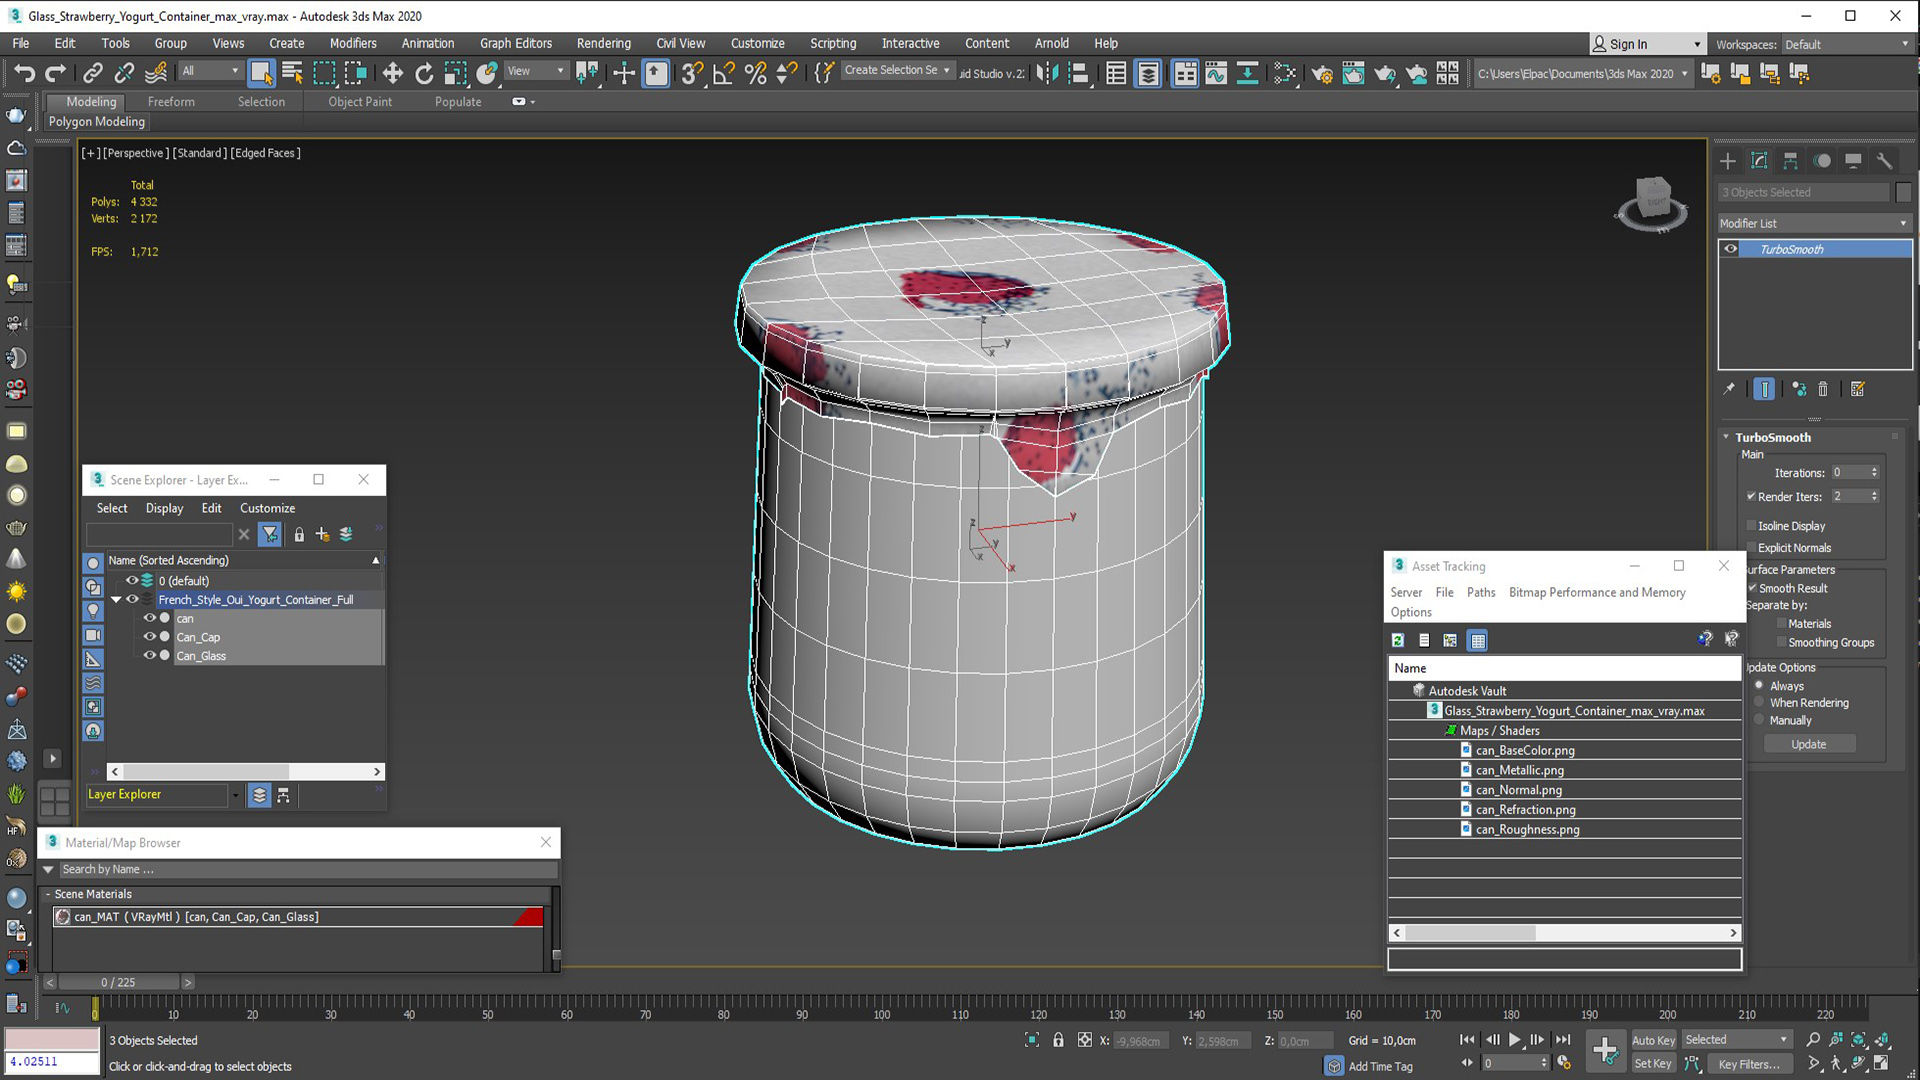Open the Rendering menu
Image resolution: width=1920 pixels, height=1080 pixels.
(603, 43)
